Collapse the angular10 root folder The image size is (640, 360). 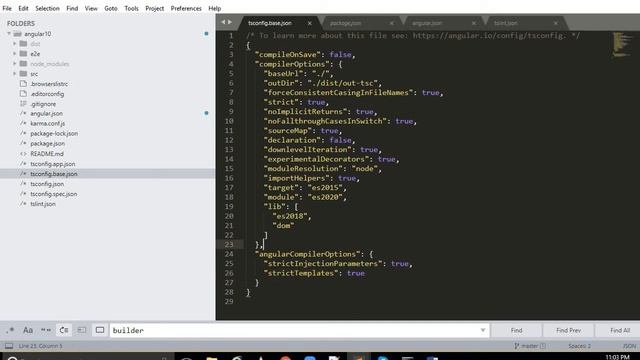pos(9,34)
